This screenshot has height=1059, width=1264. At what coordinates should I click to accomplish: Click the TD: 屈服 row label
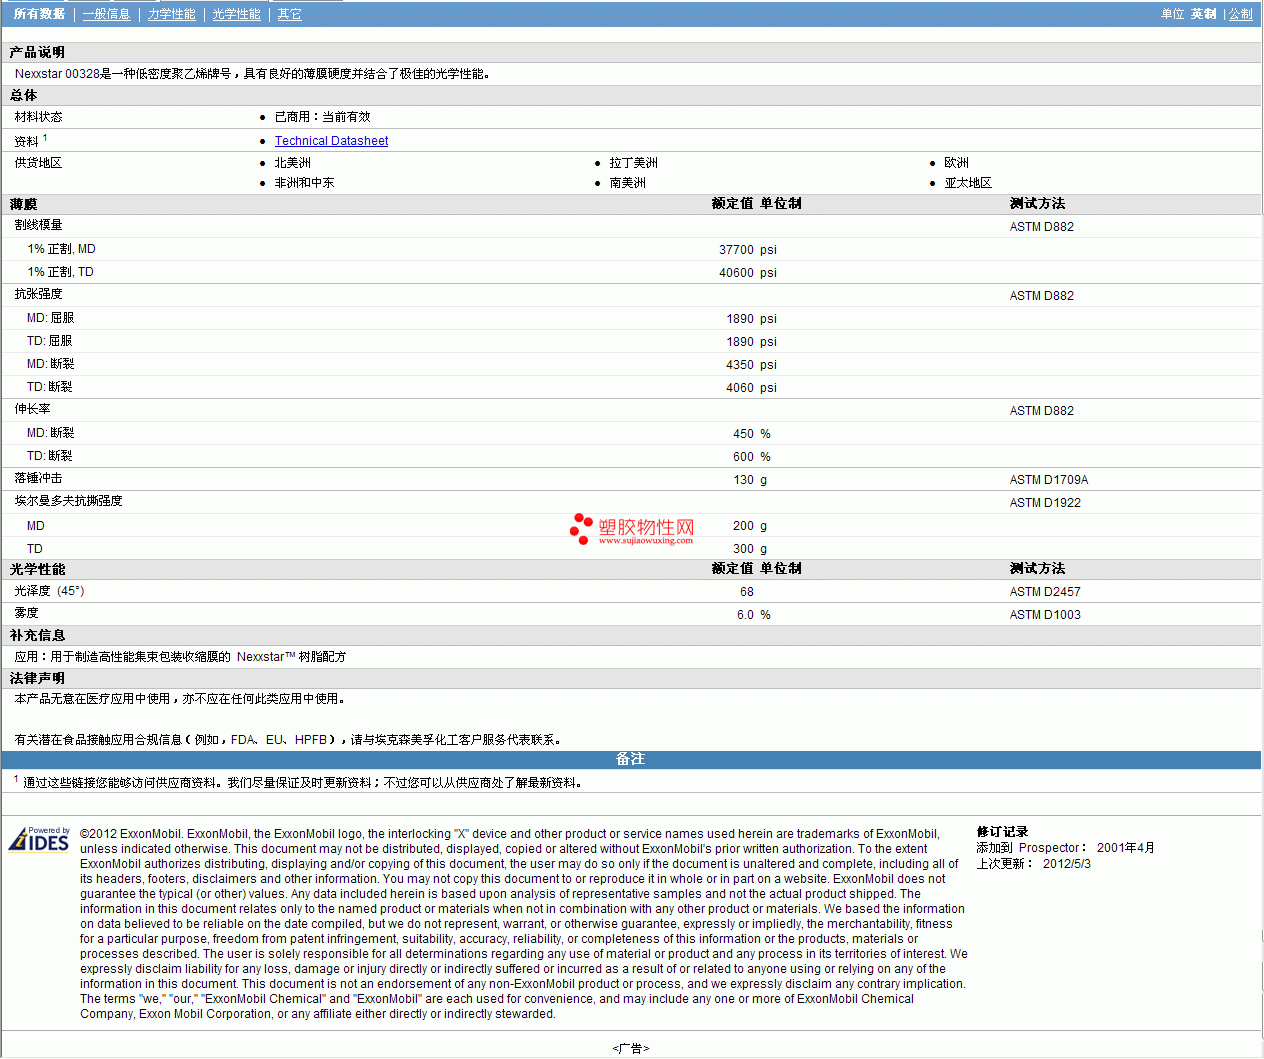(x=50, y=341)
